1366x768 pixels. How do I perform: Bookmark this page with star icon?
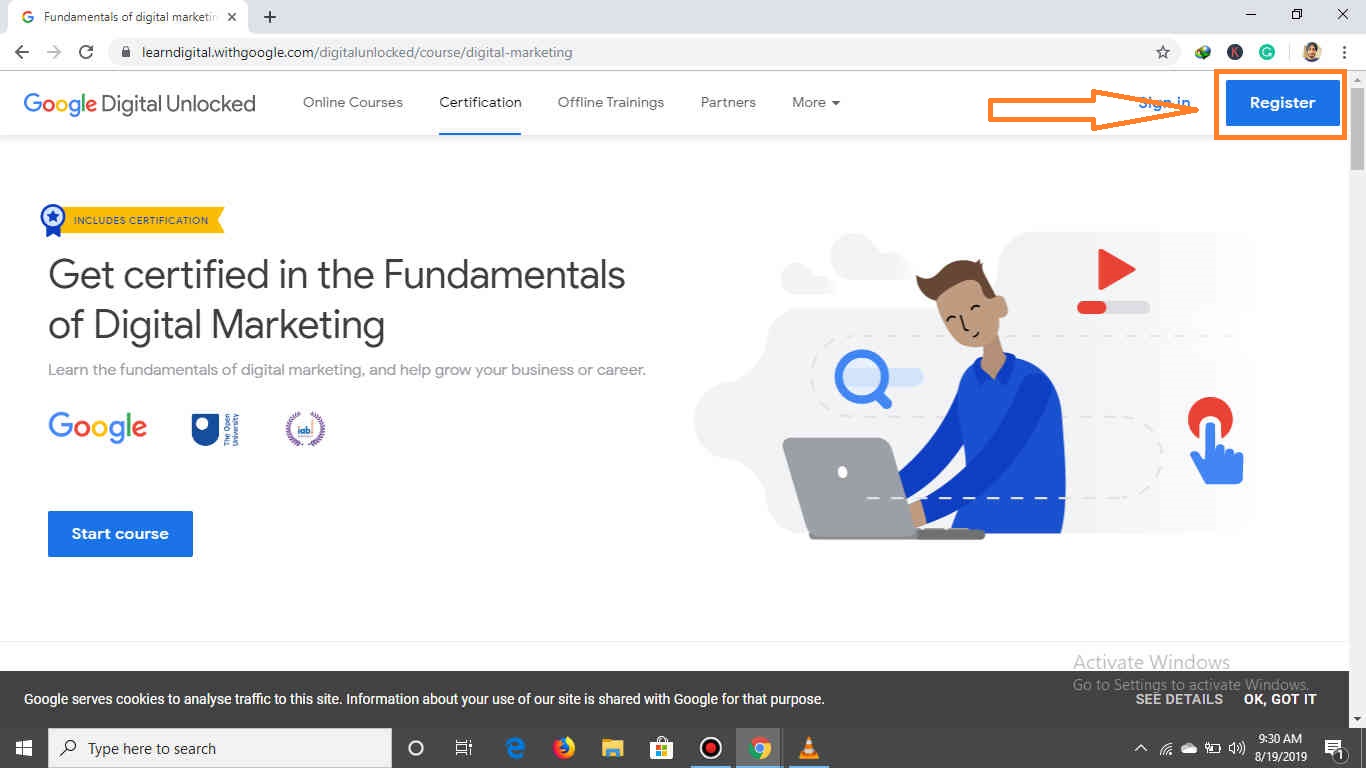1162,52
